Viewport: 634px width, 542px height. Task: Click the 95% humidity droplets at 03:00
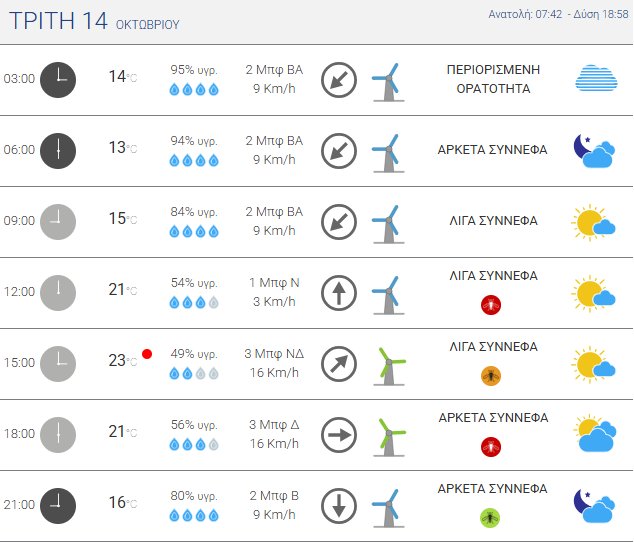tap(193, 90)
